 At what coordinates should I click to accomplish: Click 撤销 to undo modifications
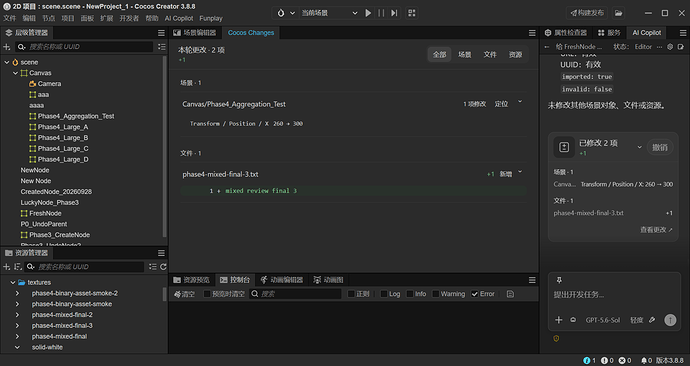point(660,147)
